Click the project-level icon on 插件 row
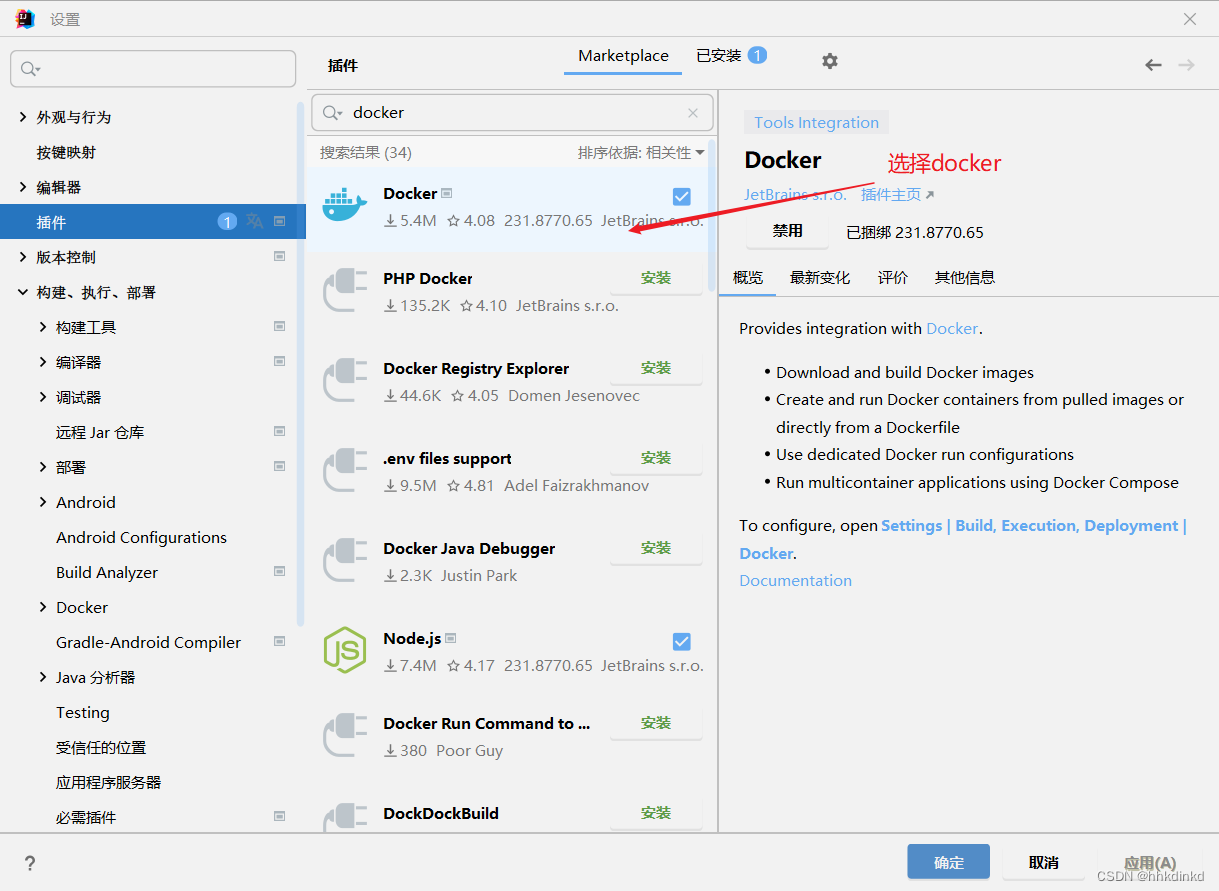 click(280, 221)
